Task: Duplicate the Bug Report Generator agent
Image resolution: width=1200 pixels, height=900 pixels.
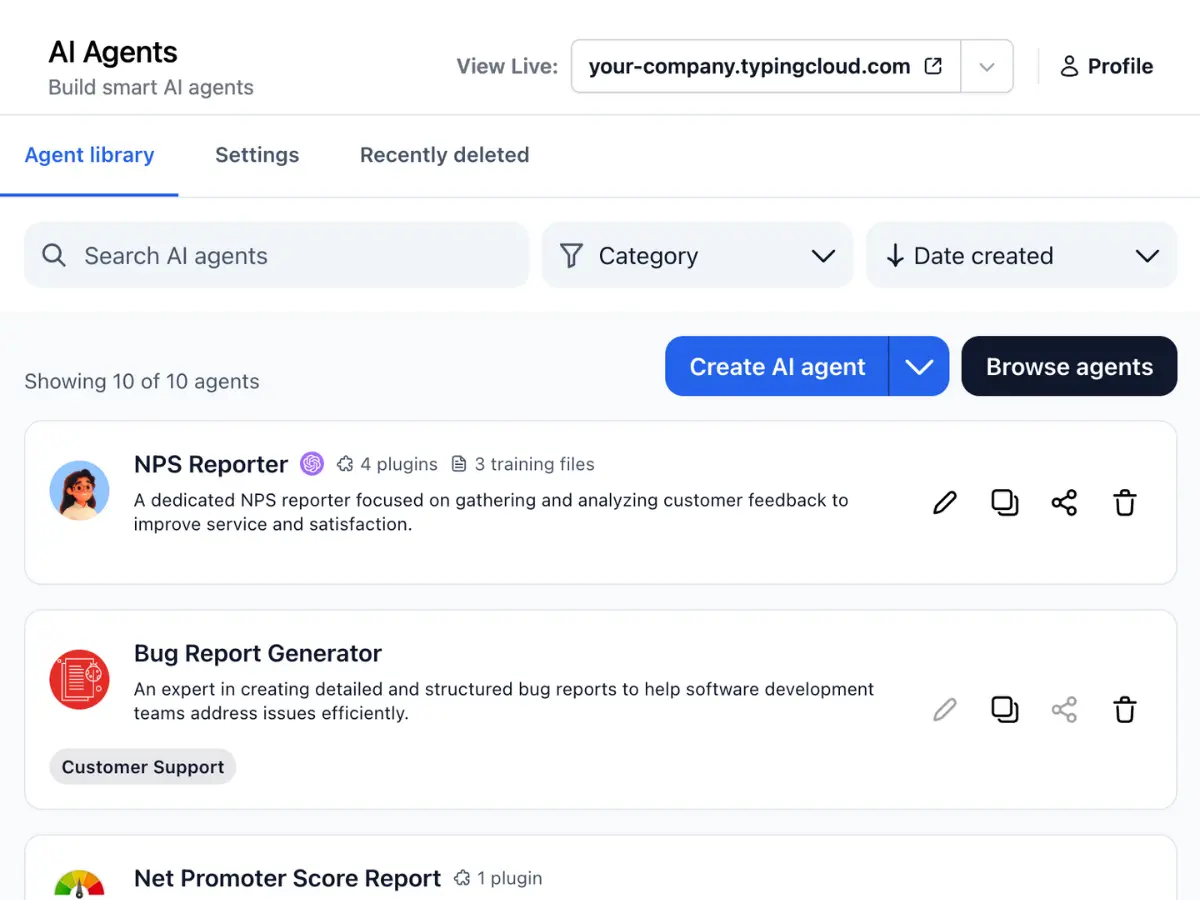Action: point(1005,710)
